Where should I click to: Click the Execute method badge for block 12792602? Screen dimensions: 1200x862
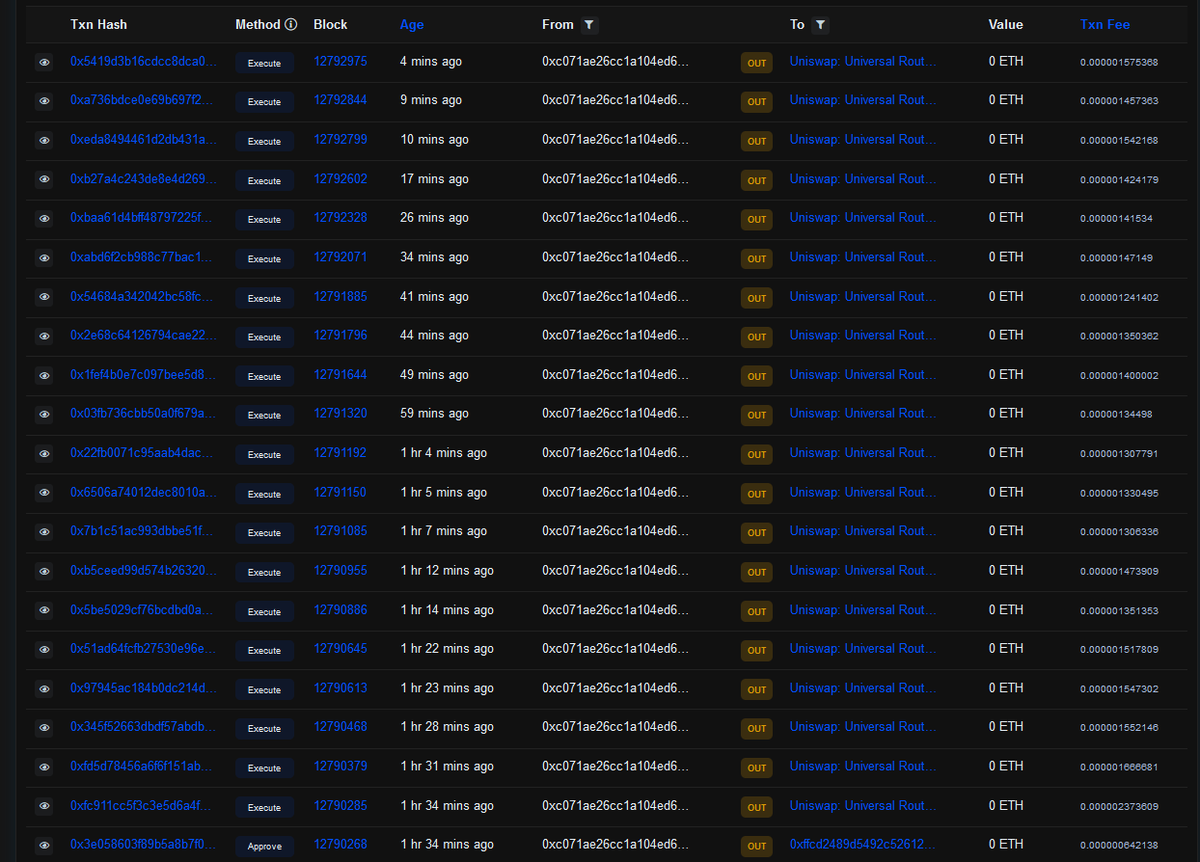[265, 181]
